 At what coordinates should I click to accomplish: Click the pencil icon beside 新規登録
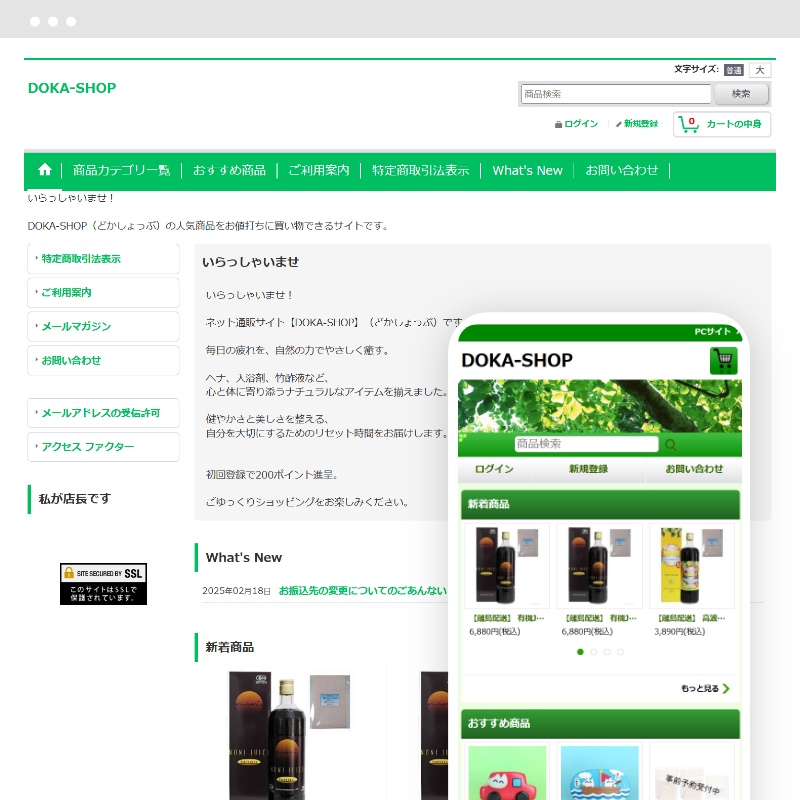[x=618, y=124]
